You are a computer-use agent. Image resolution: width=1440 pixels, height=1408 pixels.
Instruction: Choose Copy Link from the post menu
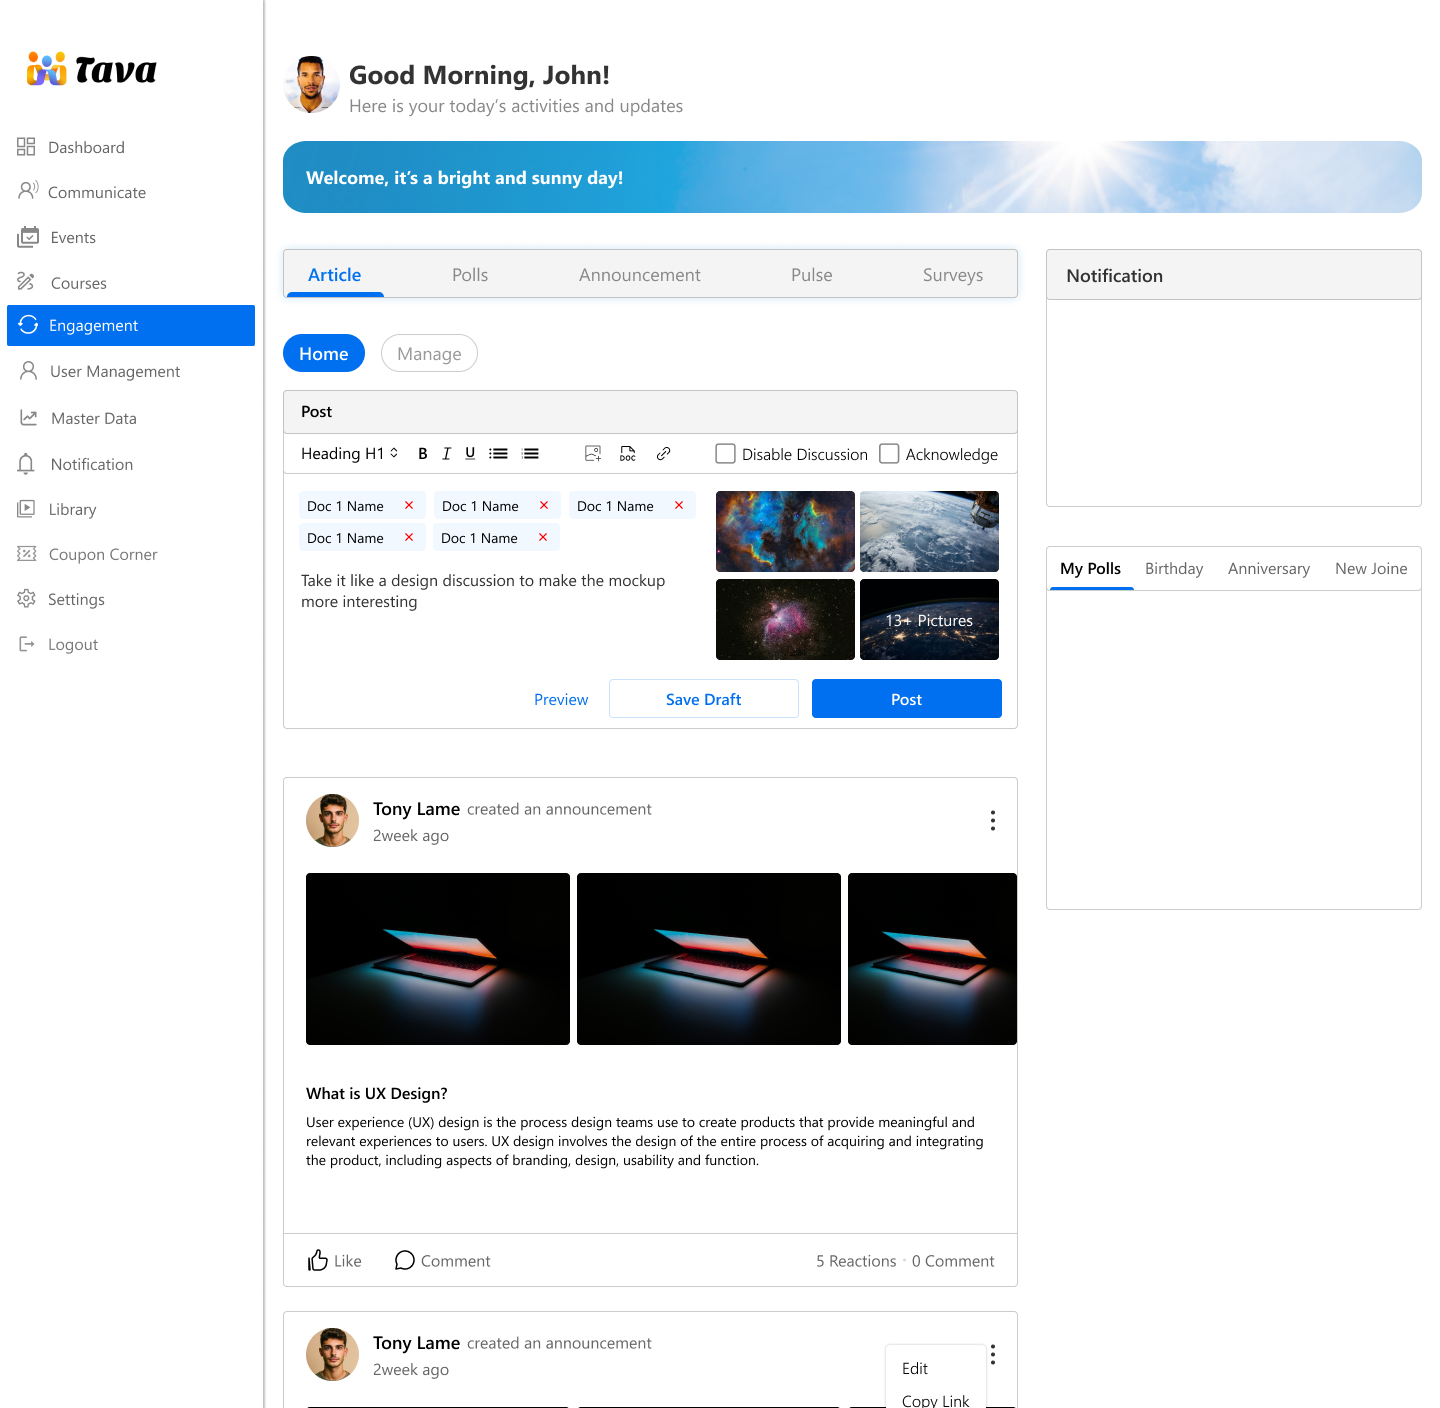(x=935, y=1400)
